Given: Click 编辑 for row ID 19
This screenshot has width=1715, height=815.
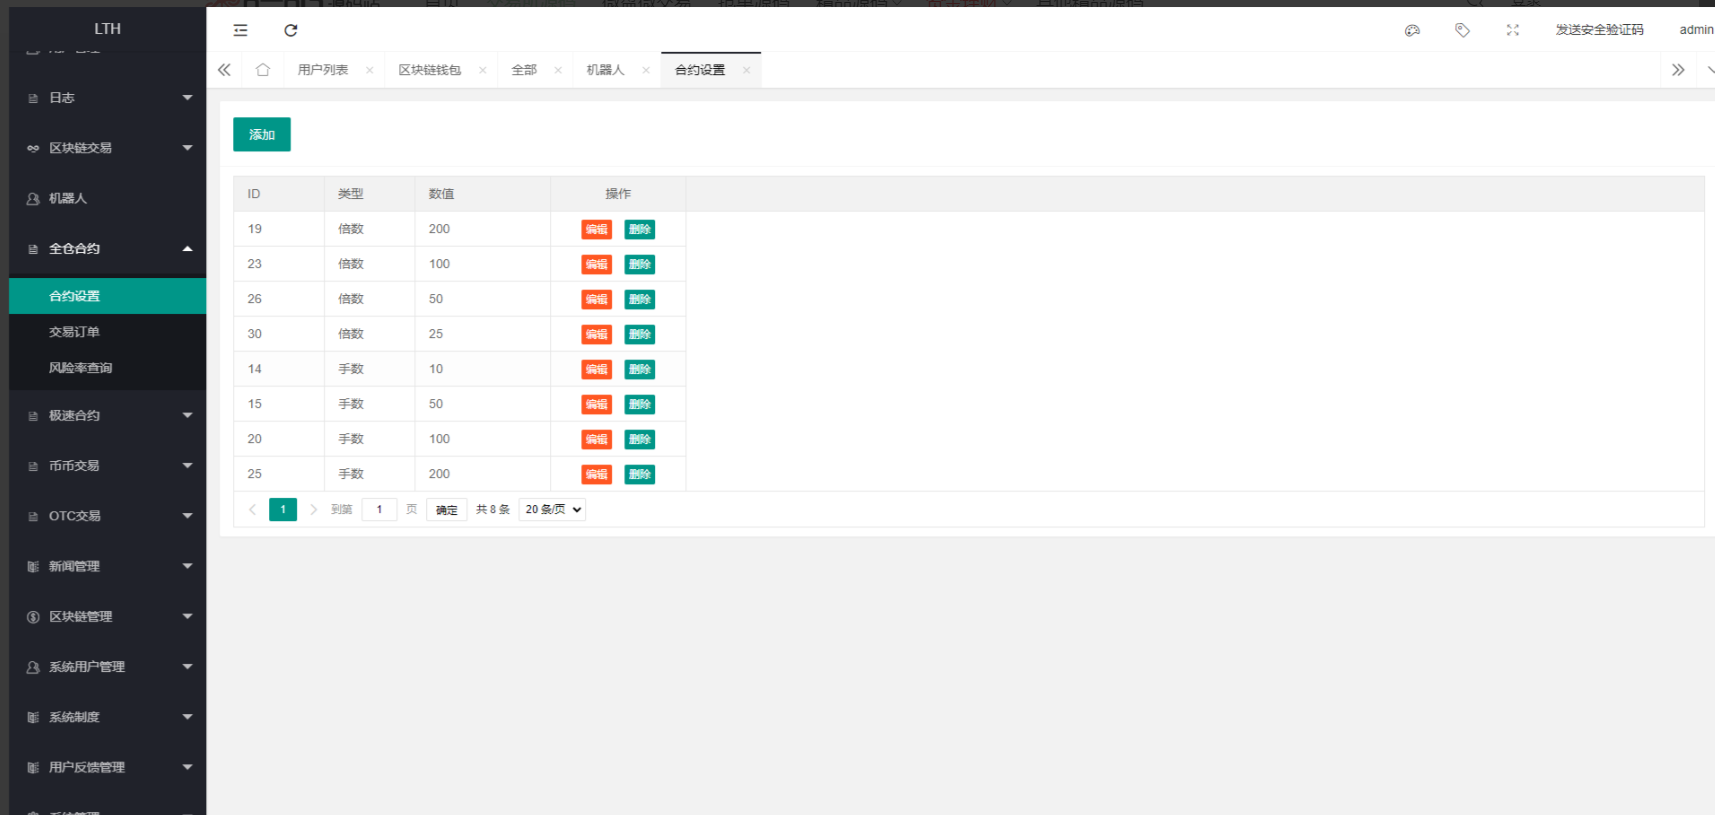Looking at the screenshot, I should point(597,230).
